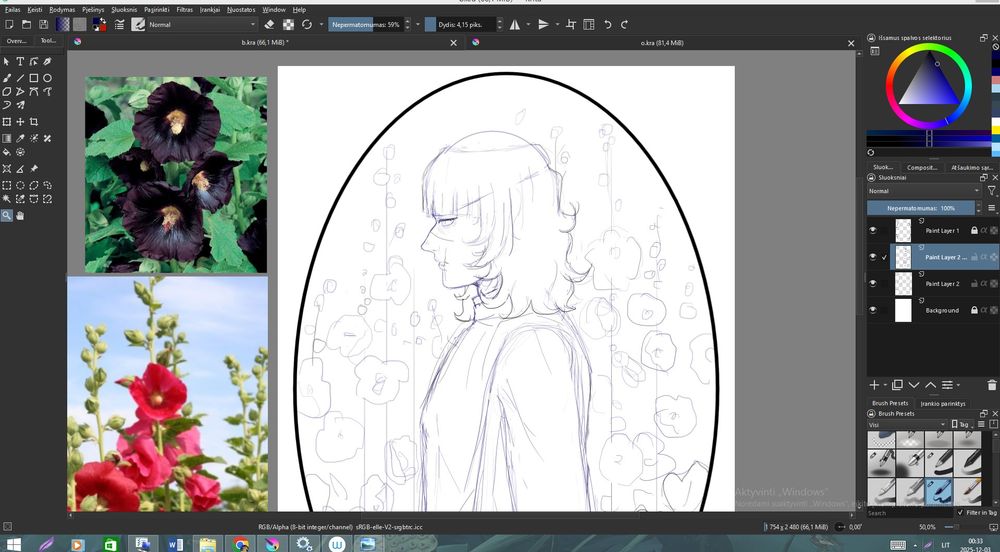
Task: Switch to the Composit... docker tab
Action: pyautogui.click(x=922, y=168)
